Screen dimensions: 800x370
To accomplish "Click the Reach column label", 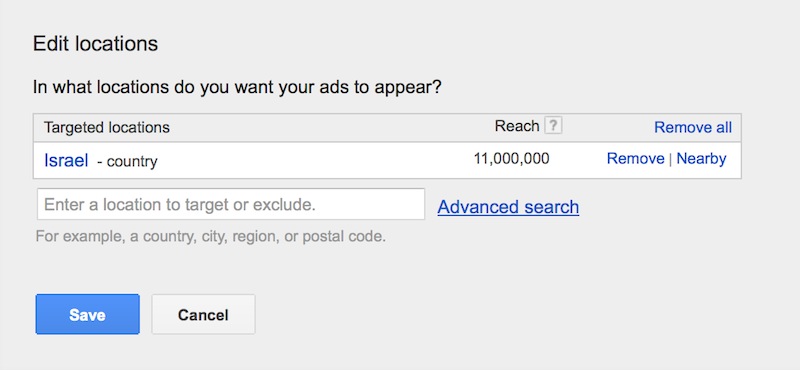I will [517, 126].
